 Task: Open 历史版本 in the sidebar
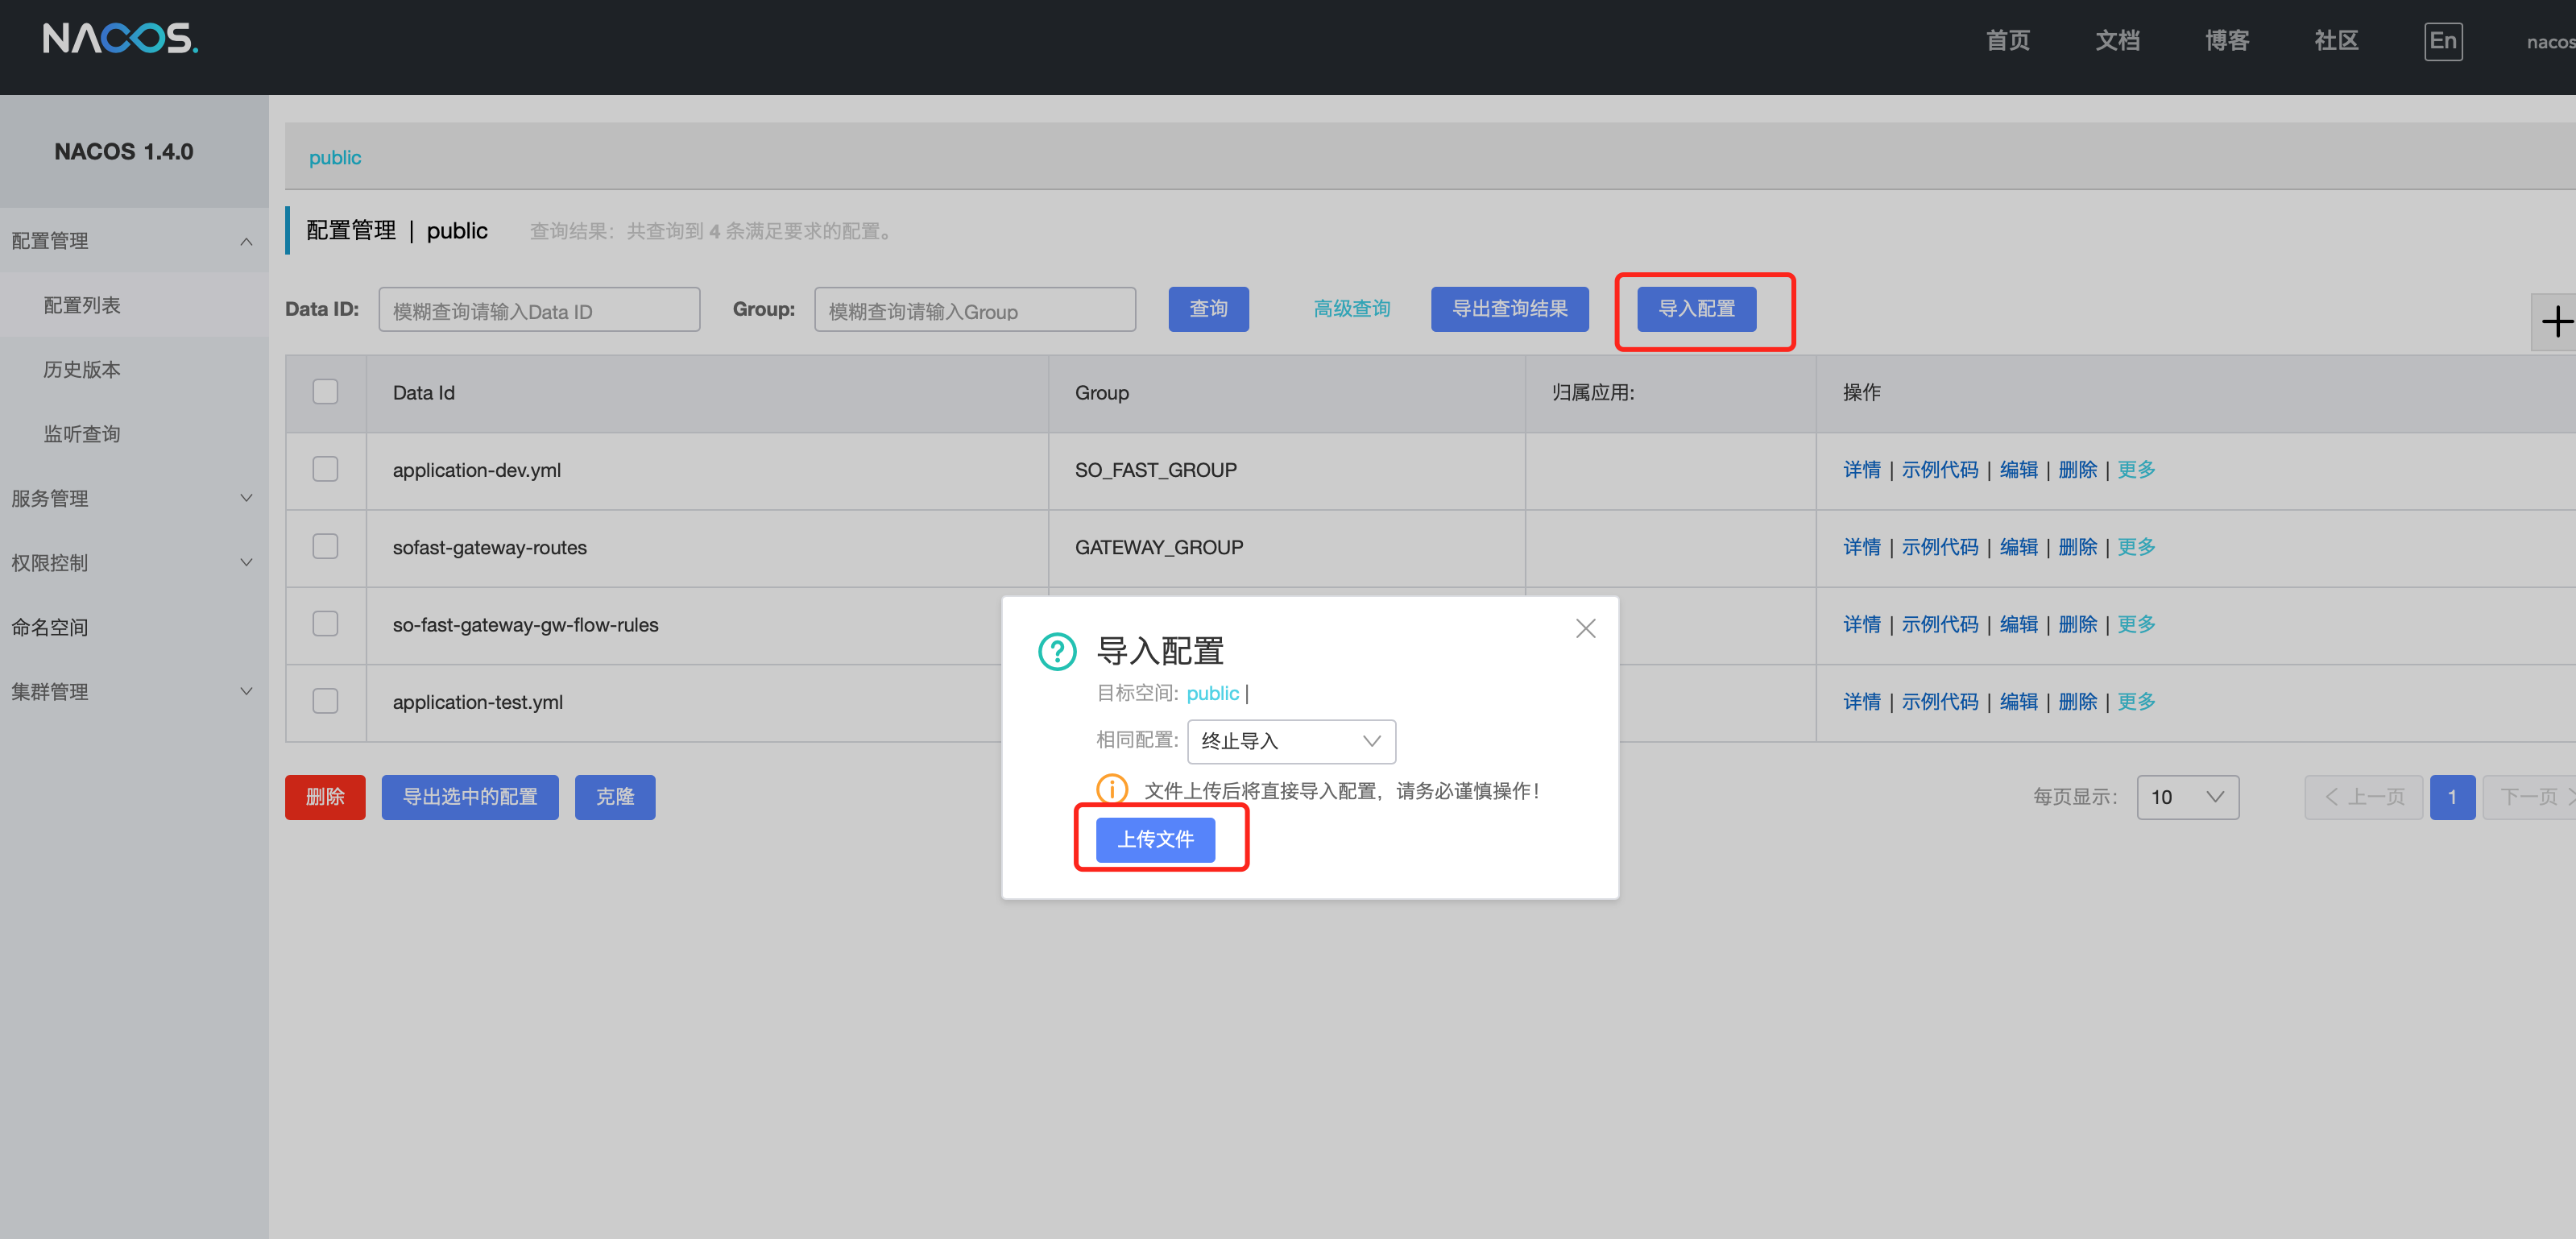pyautogui.click(x=82, y=369)
